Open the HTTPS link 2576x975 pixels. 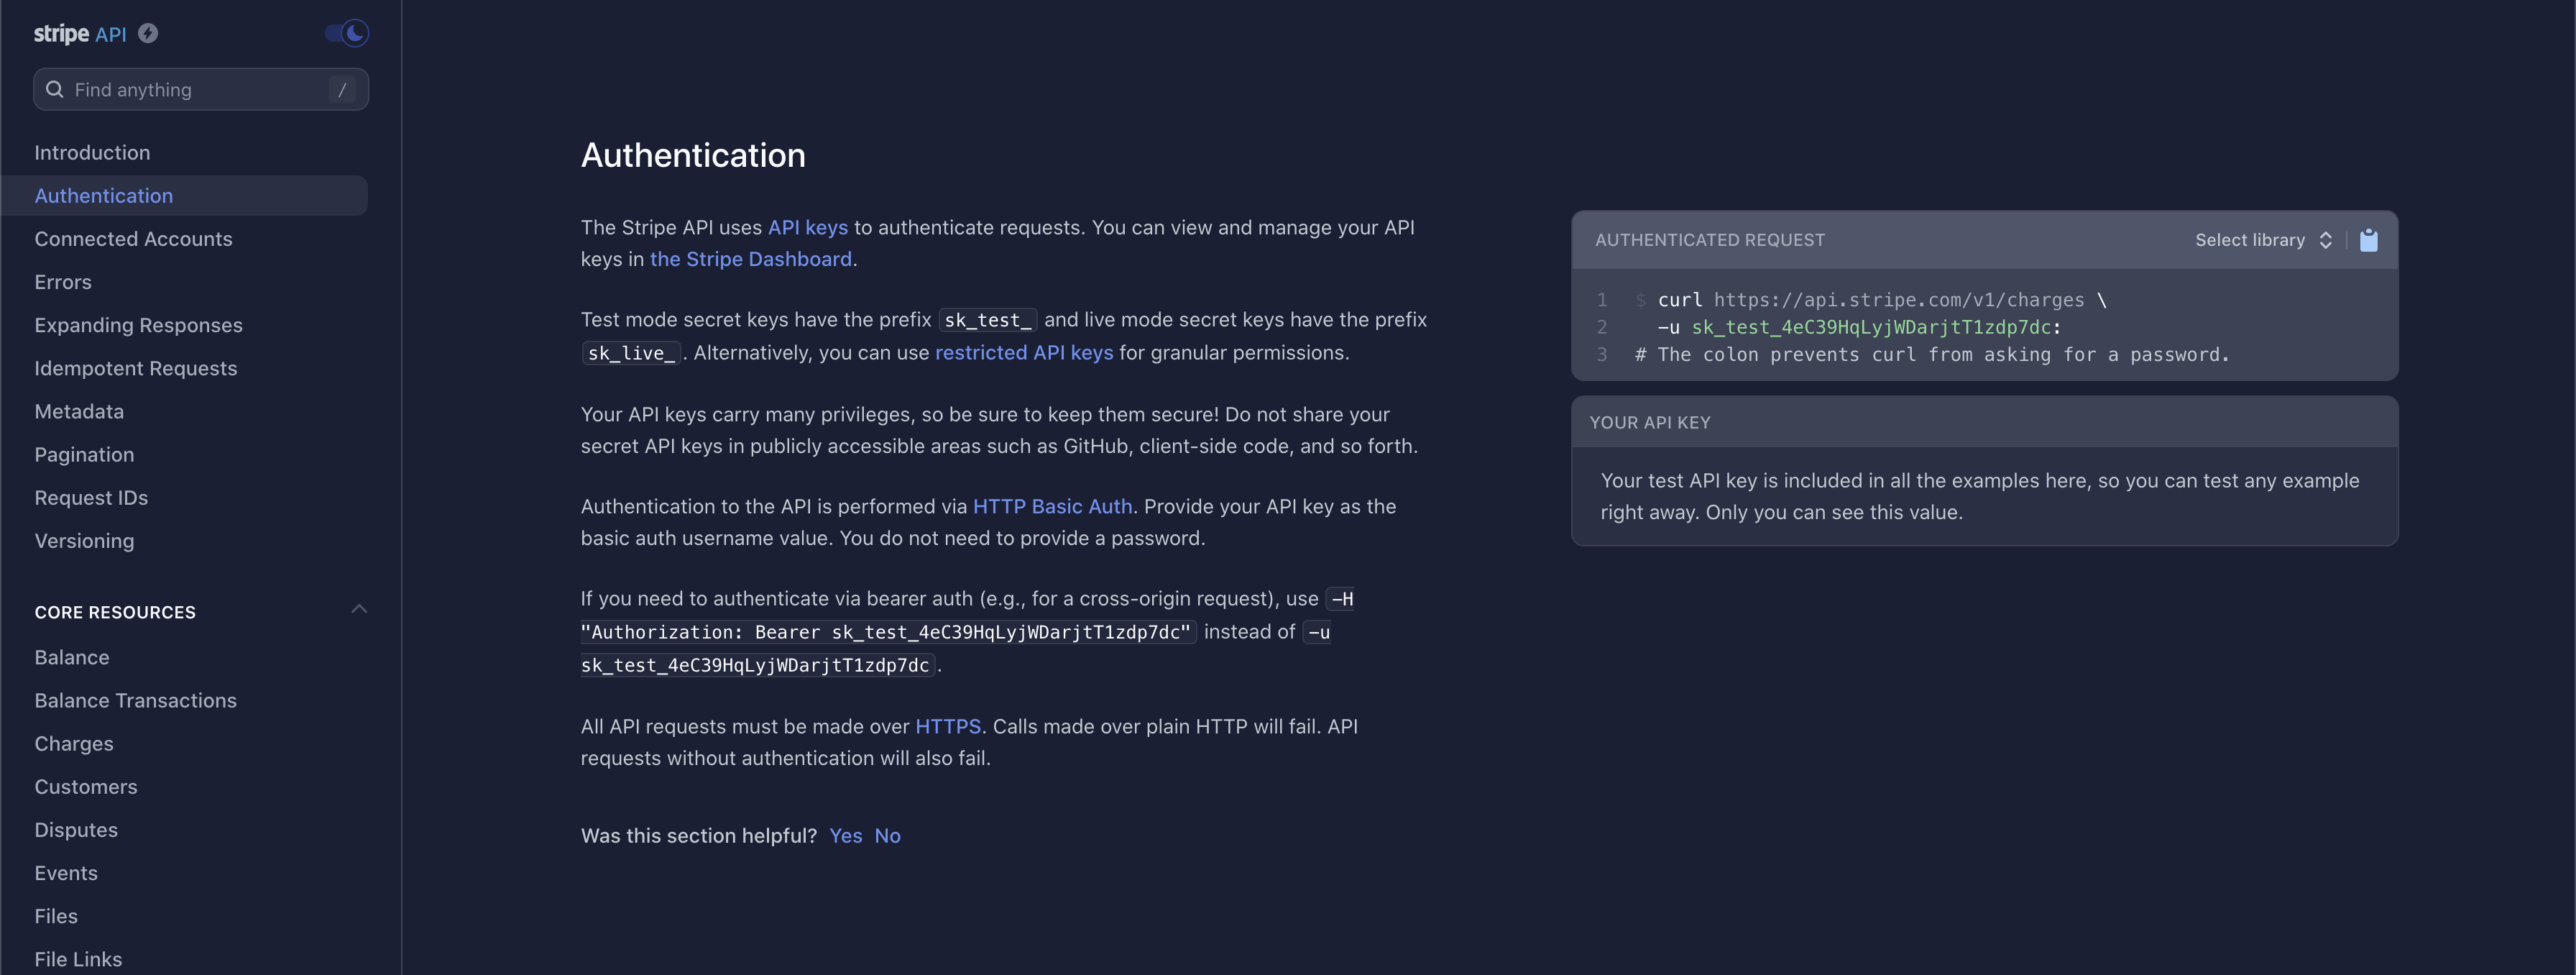click(947, 727)
